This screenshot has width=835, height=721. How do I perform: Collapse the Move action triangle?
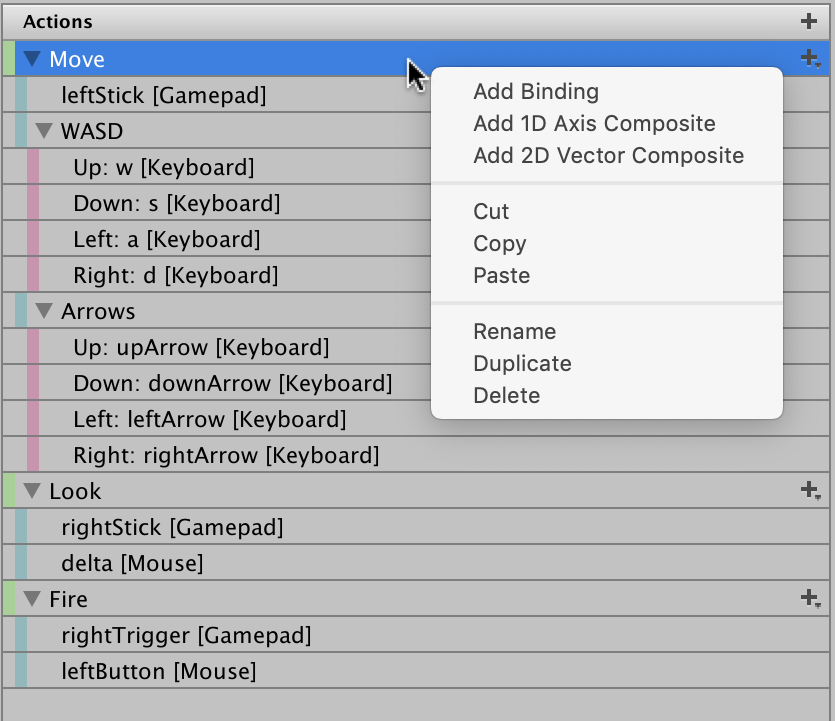click(x=33, y=59)
